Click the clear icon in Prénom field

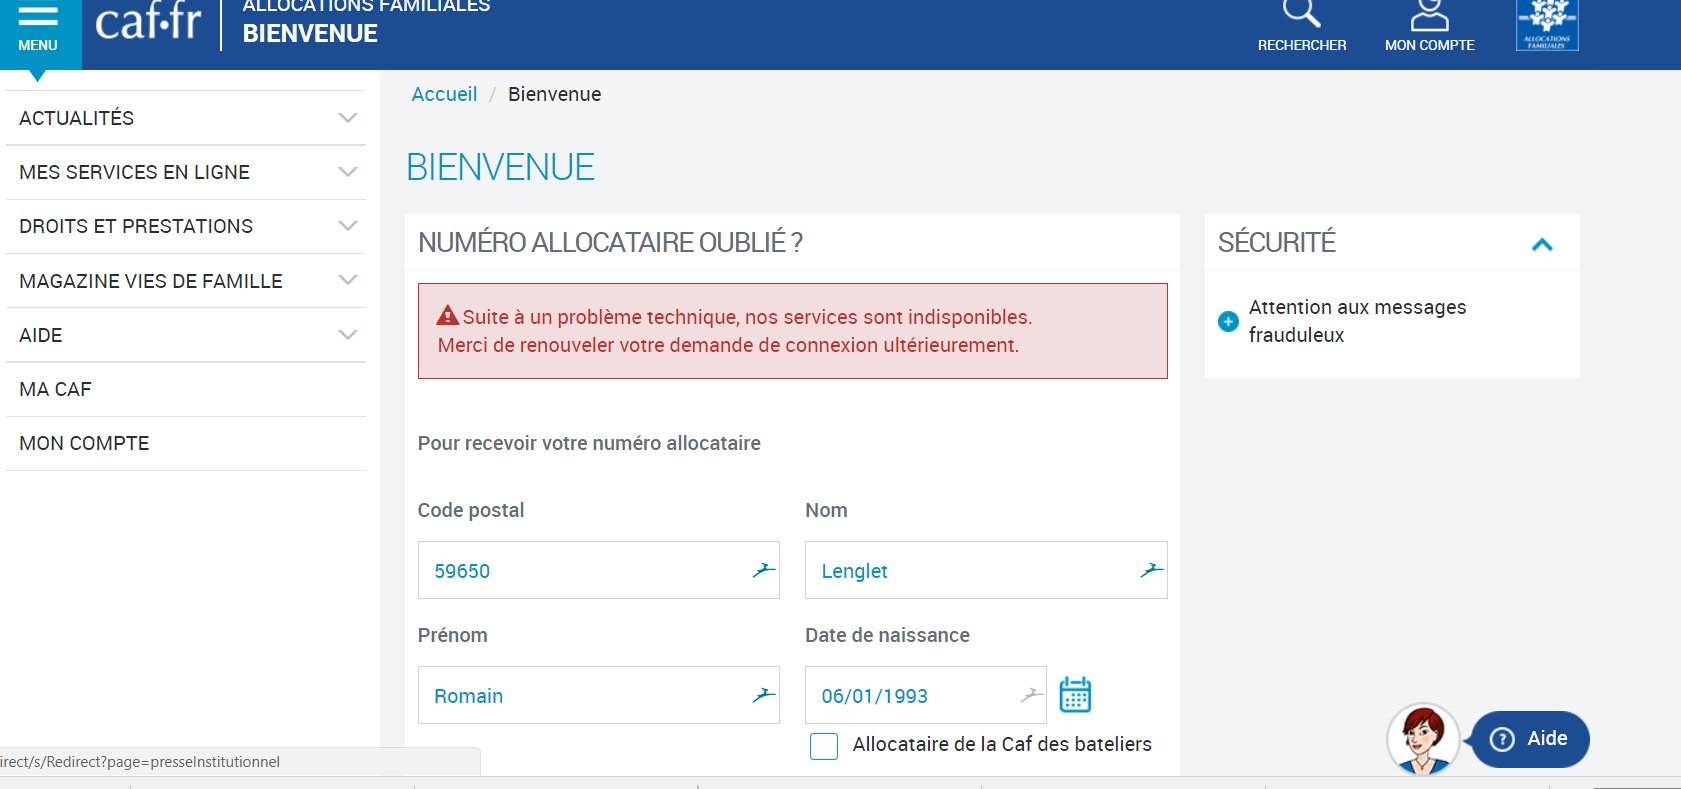coord(764,695)
